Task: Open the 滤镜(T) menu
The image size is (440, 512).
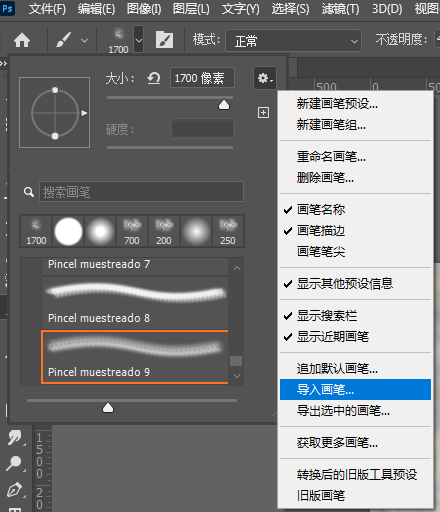Action: (x=340, y=9)
